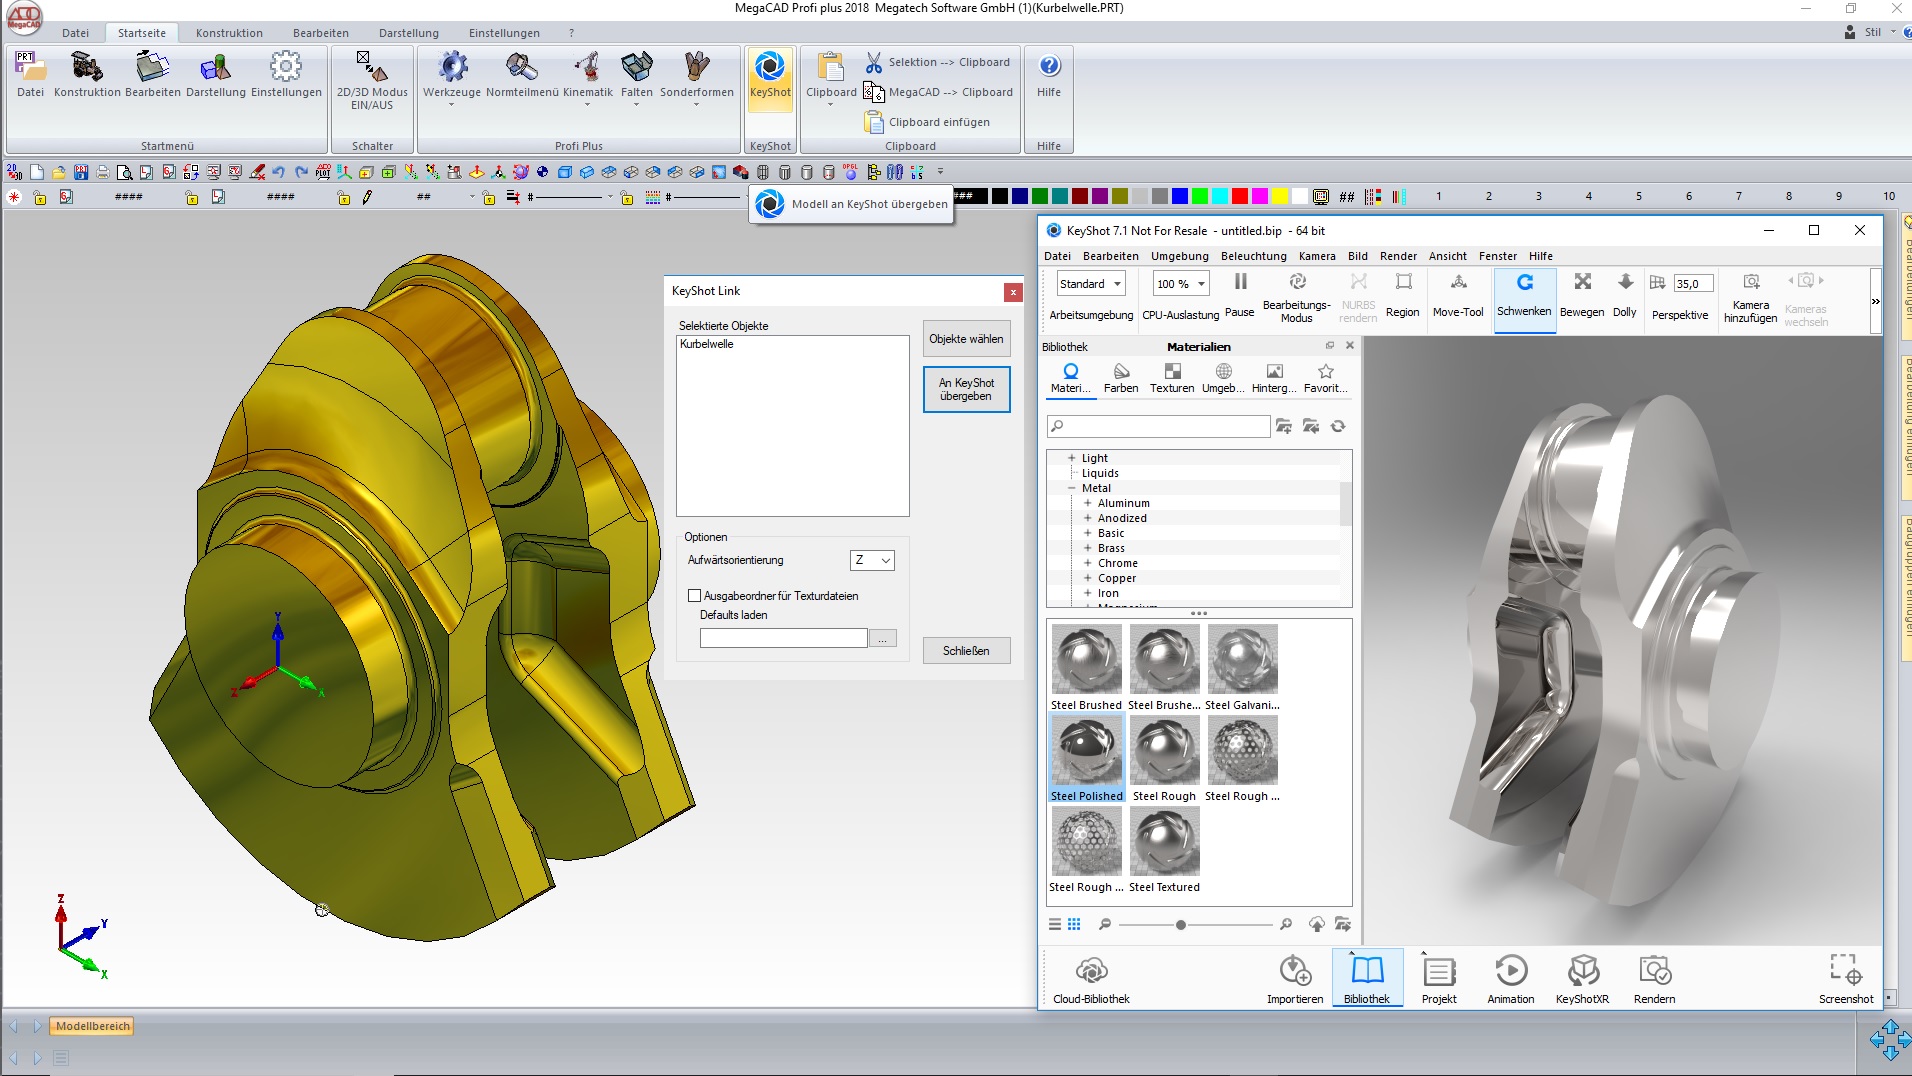The width and height of the screenshot is (1912, 1076).
Task: Collapse the Metal material category
Action: 1071,488
